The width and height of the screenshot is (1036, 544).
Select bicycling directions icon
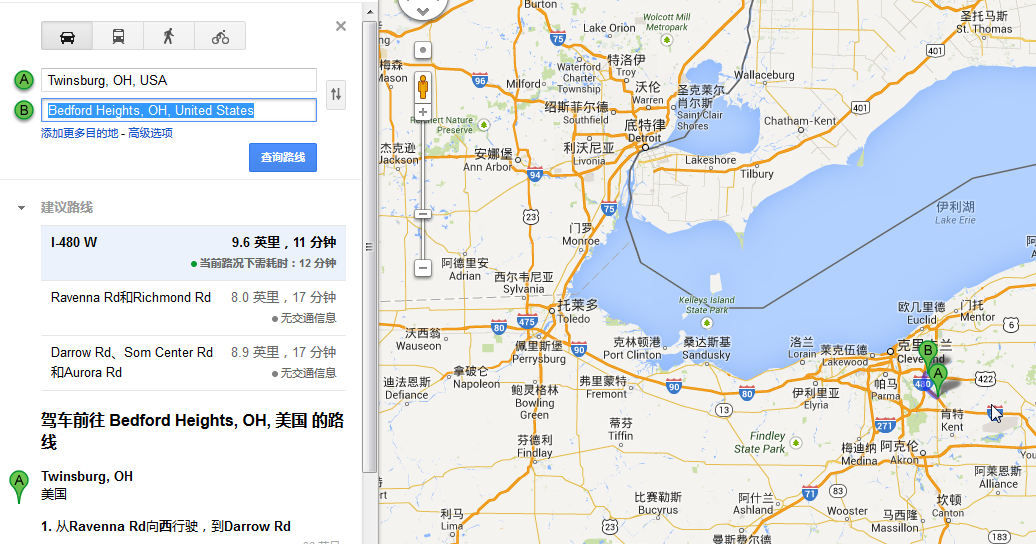coord(220,36)
